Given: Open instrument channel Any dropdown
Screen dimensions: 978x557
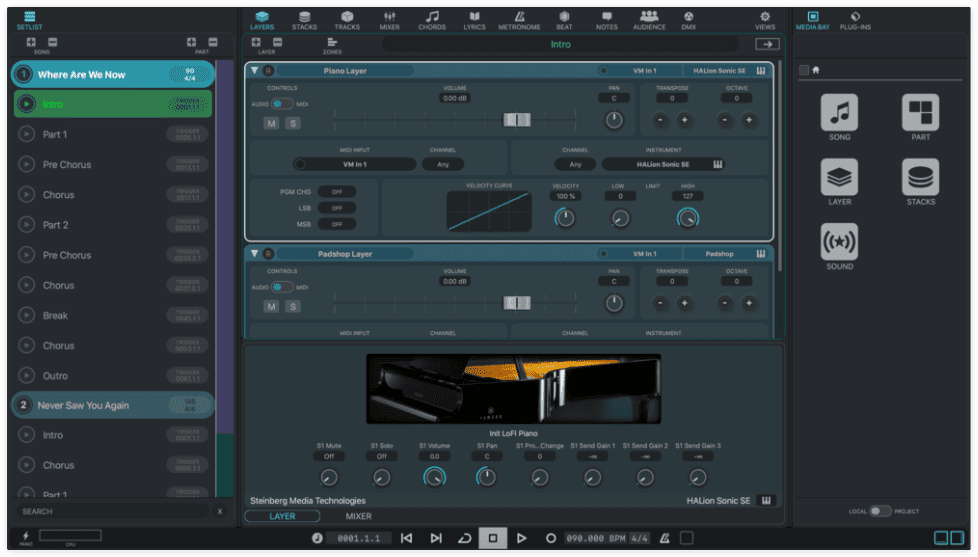Looking at the screenshot, I should click(x=575, y=164).
